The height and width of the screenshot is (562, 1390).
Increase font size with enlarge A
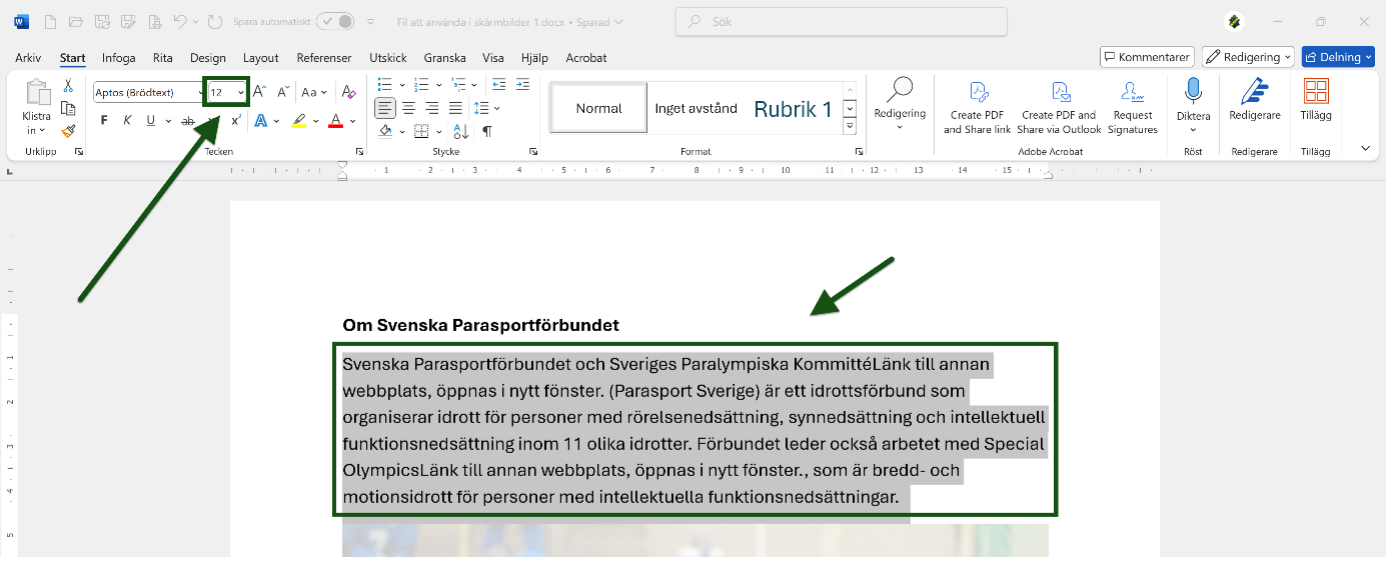coord(259,92)
